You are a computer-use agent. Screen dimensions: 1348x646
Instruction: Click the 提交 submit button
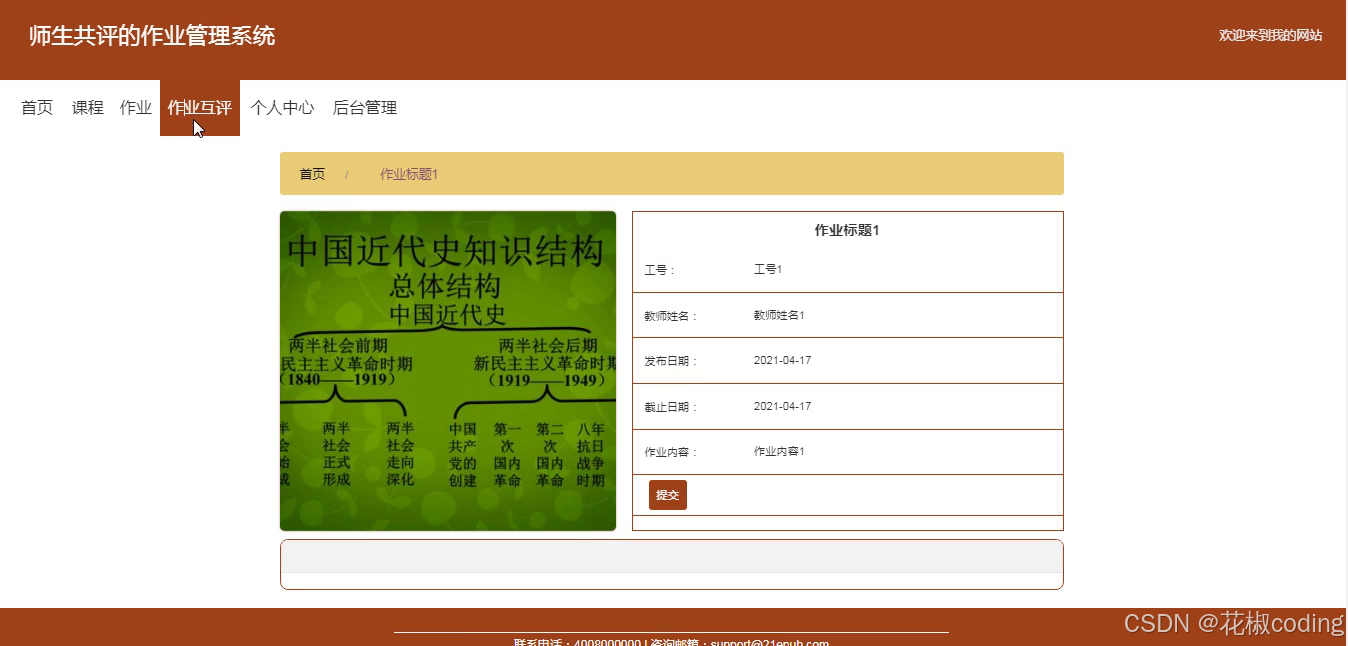(667, 494)
